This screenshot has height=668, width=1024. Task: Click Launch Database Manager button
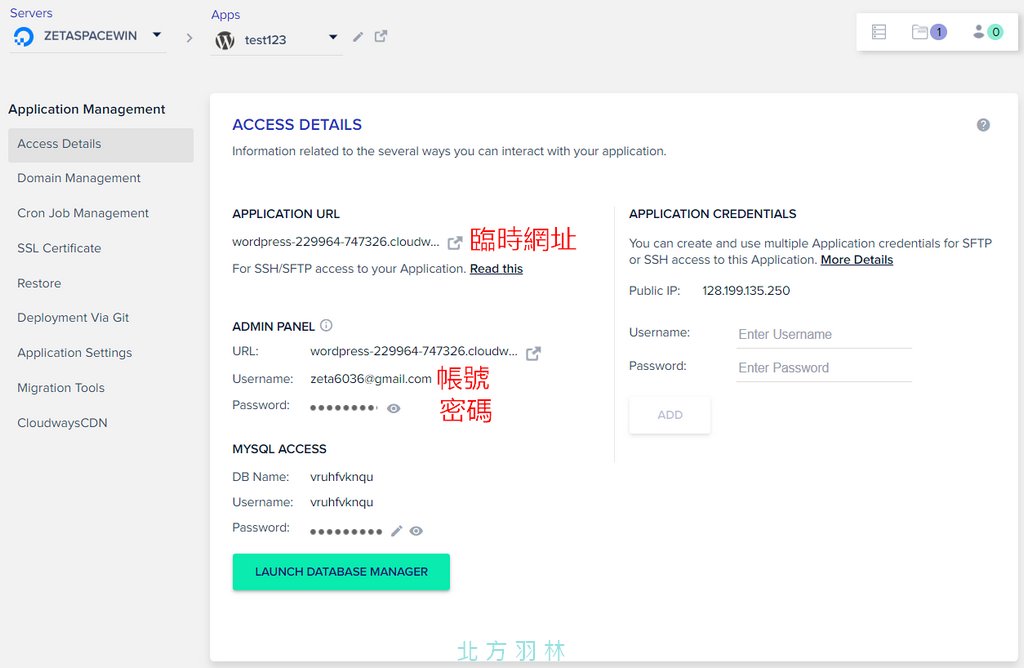(x=341, y=572)
